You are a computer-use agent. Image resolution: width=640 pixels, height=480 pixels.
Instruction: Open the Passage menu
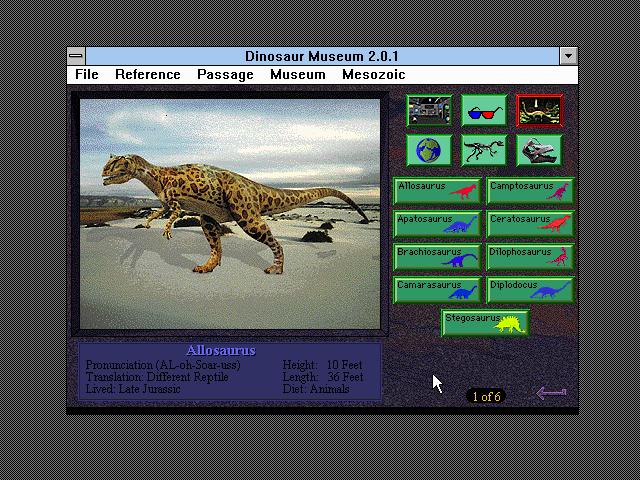[225, 74]
